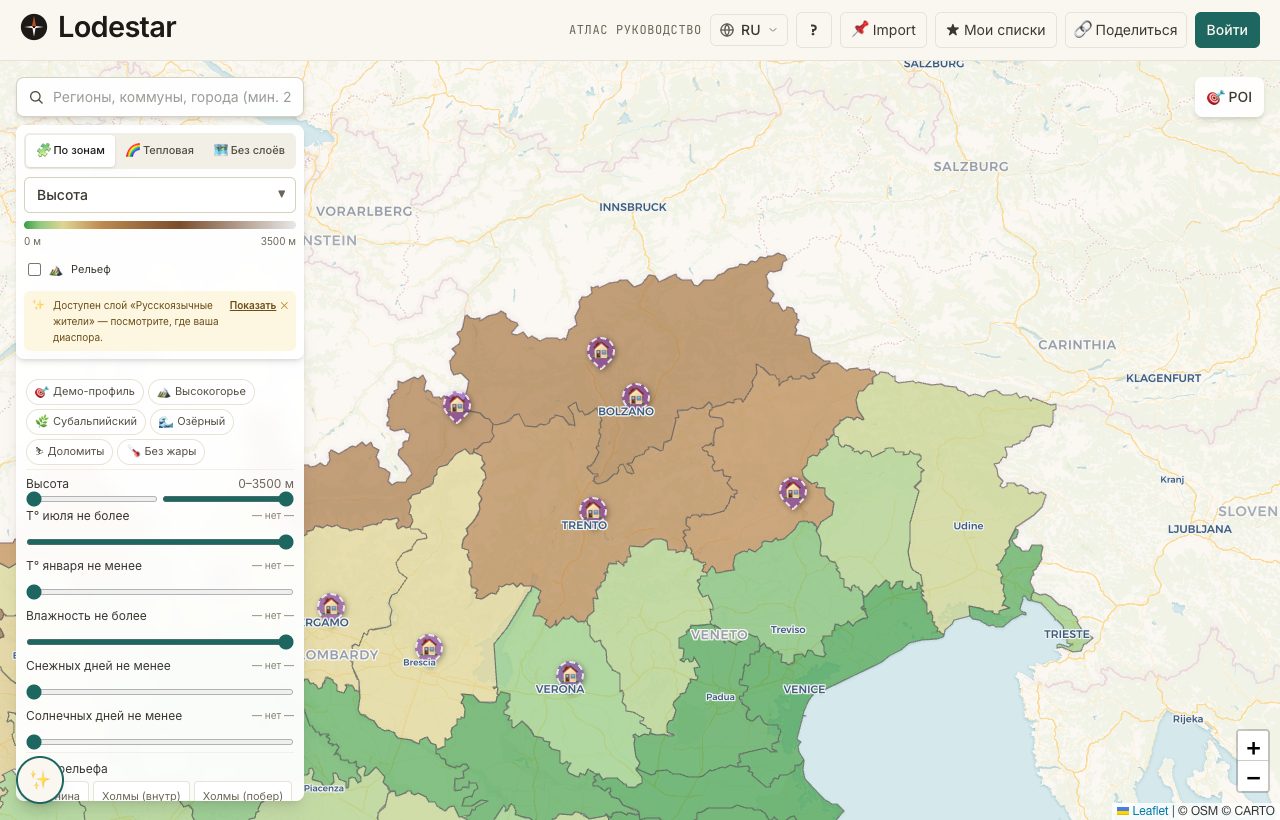Image resolution: width=1280 pixels, height=820 pixels.
Task: Apply the Высокогорье preset chip
Action: [x=201, y=392]
